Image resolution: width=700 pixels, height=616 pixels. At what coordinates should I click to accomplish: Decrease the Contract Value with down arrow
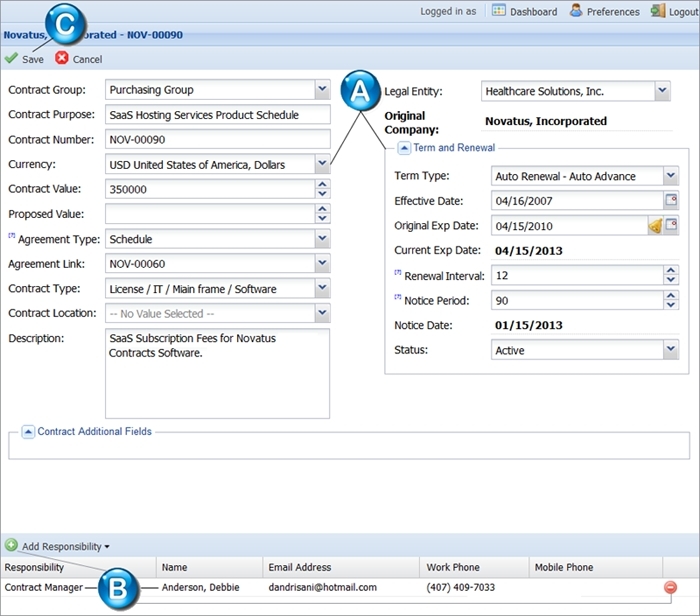coord(322,194)
